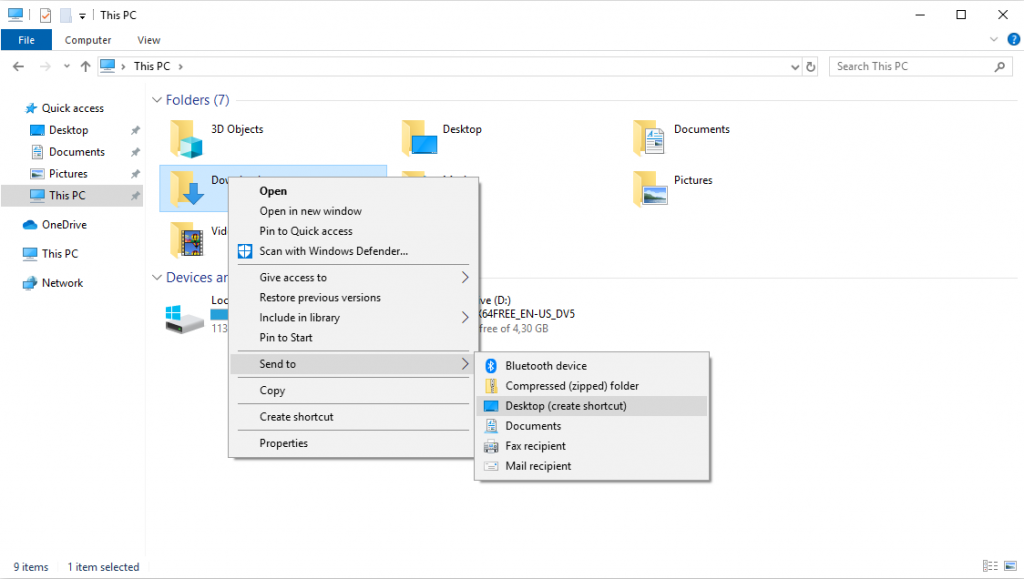Viewport: 1024px width, 579px height.
Task: Click the '9 items' status text
Action: [31, 567]
